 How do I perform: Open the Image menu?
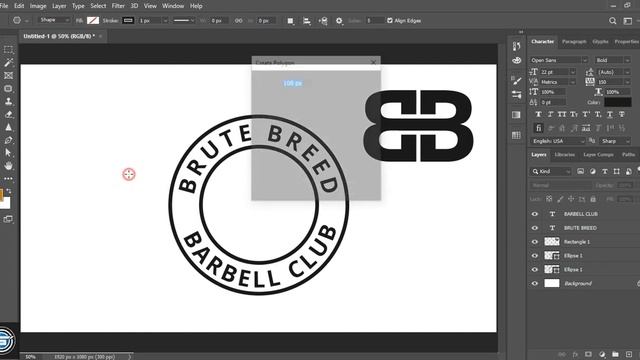pos(38,6)
